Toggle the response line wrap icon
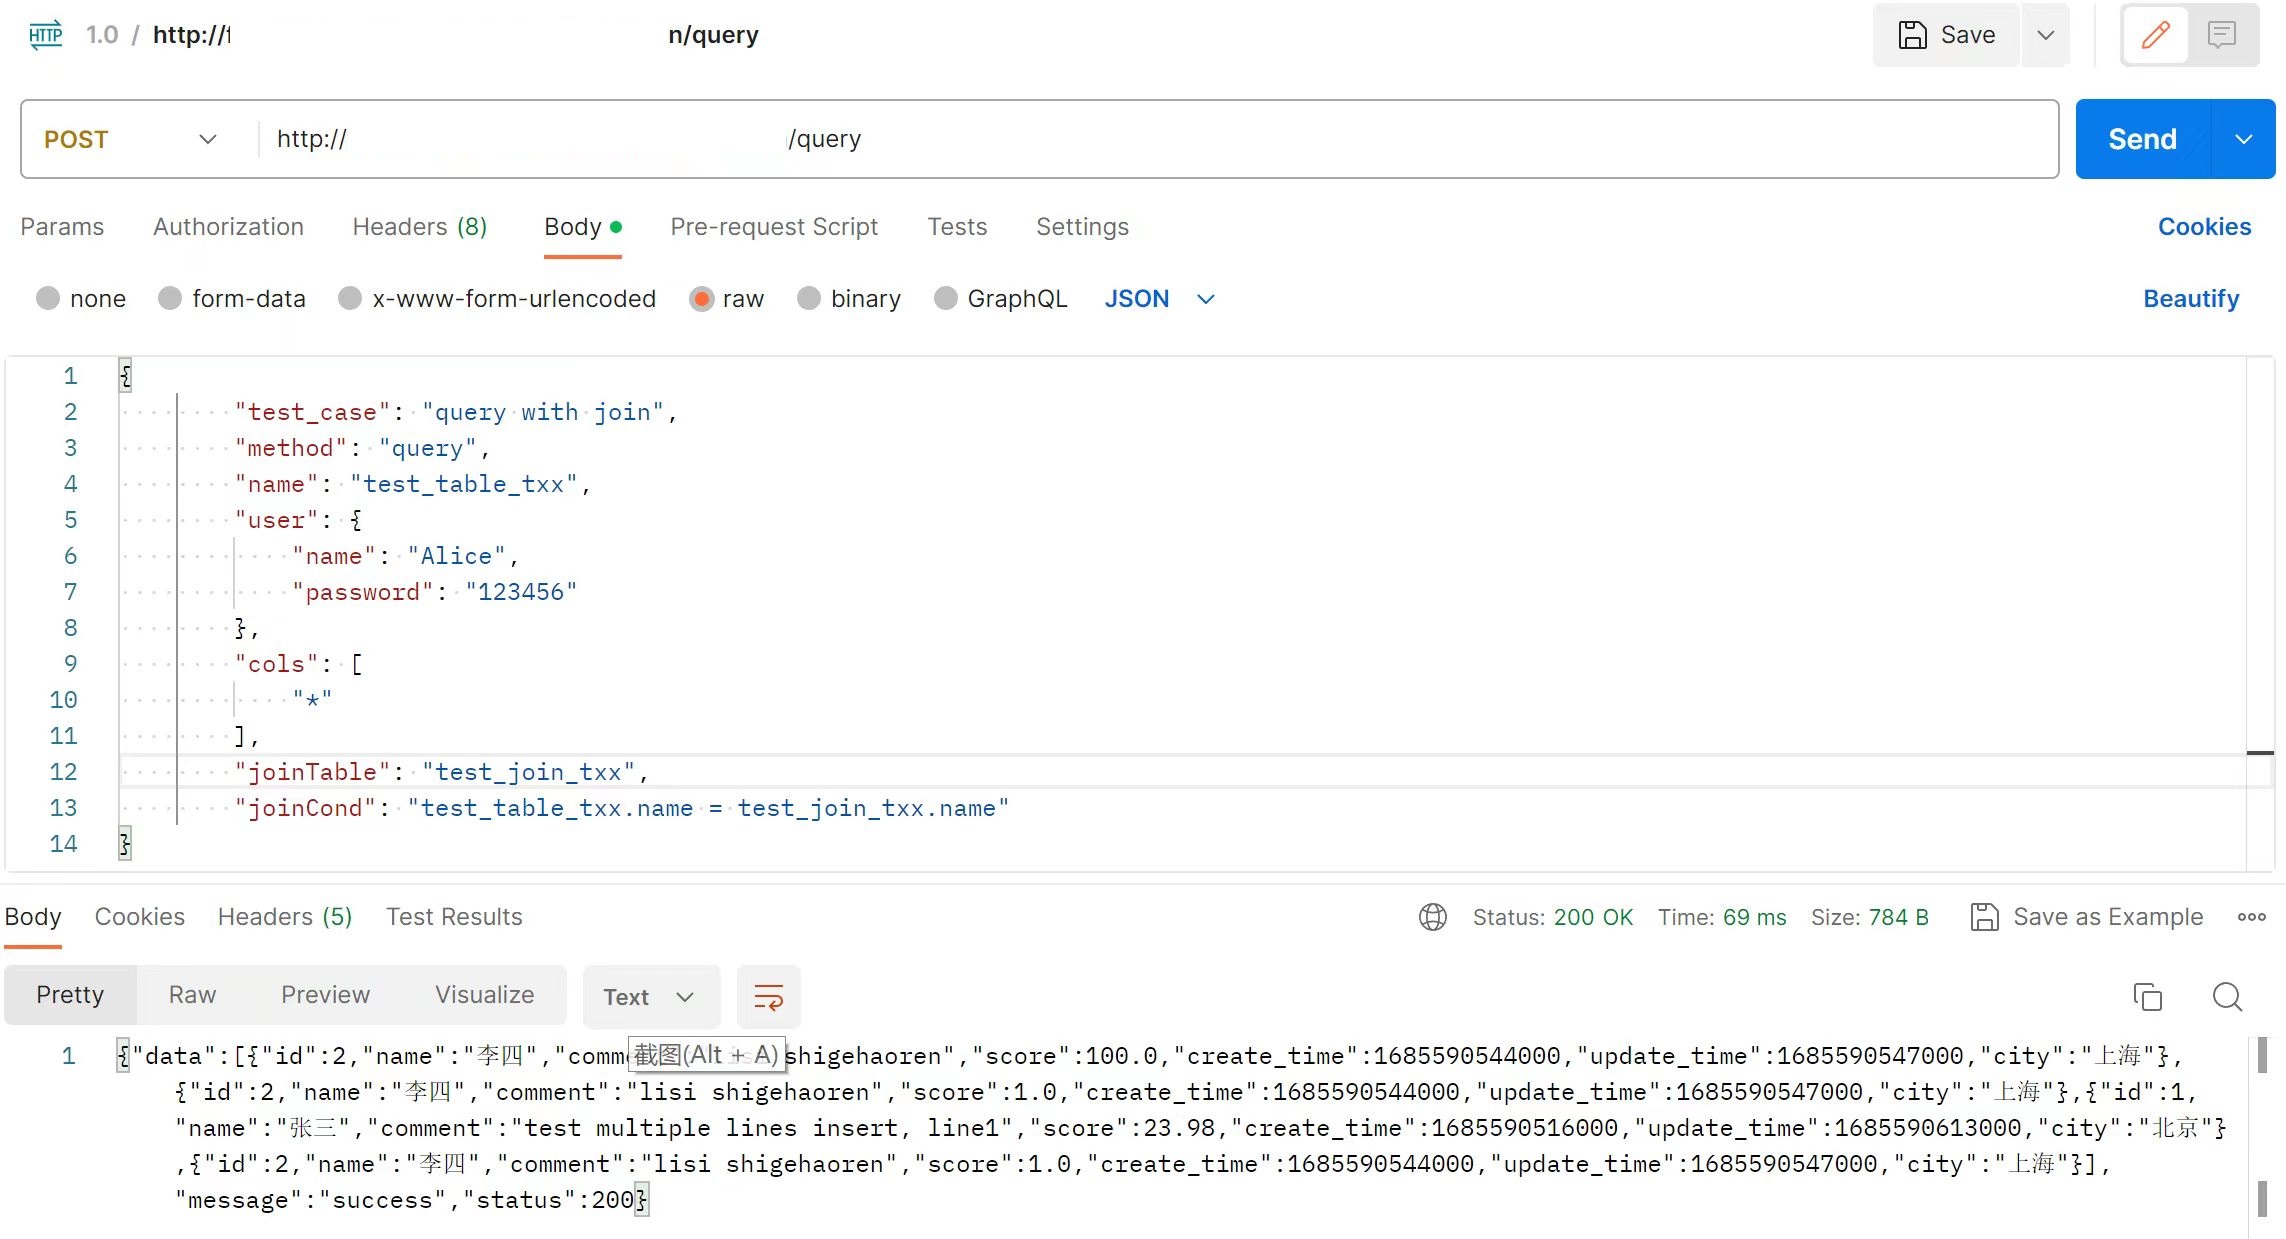The width and height of the screenshot is (2286, 1239). [x=768, y=997]
